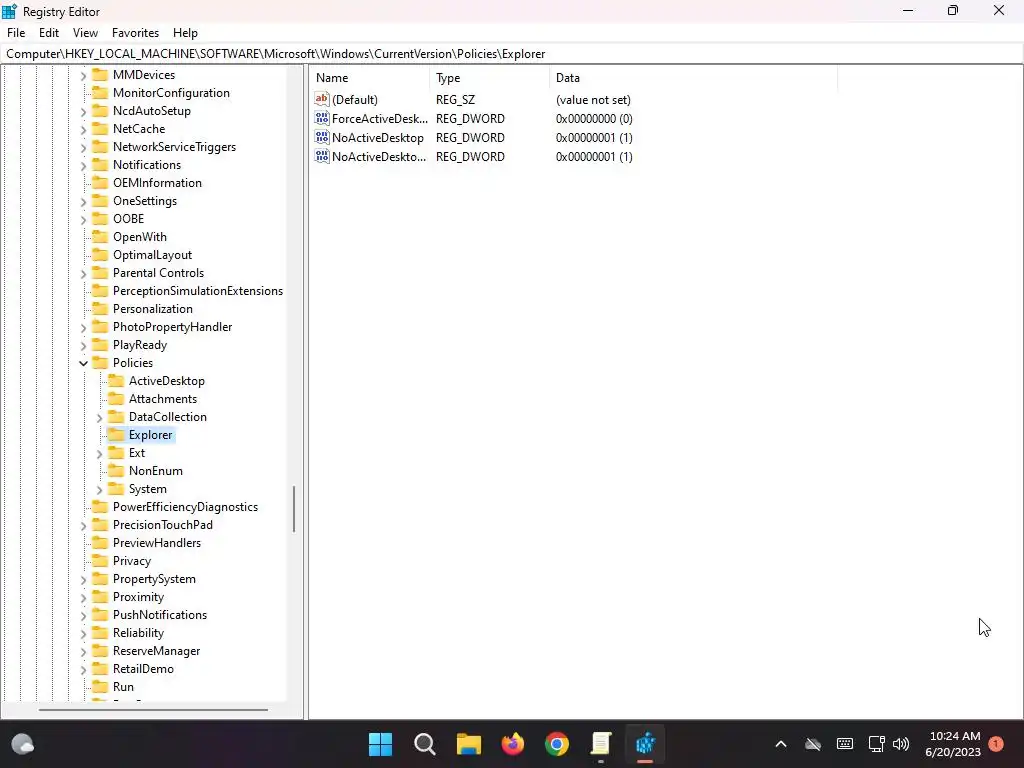This screenshot has height=768, width=1024.
Task: Expand the OneSettings key
Action: tap(84, 202)
